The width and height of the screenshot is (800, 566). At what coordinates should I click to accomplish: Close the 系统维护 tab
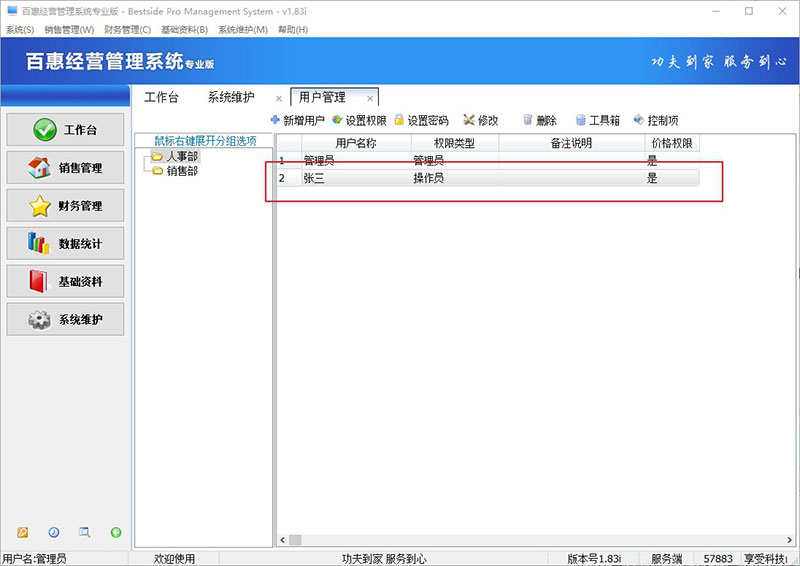coord(279,99)
